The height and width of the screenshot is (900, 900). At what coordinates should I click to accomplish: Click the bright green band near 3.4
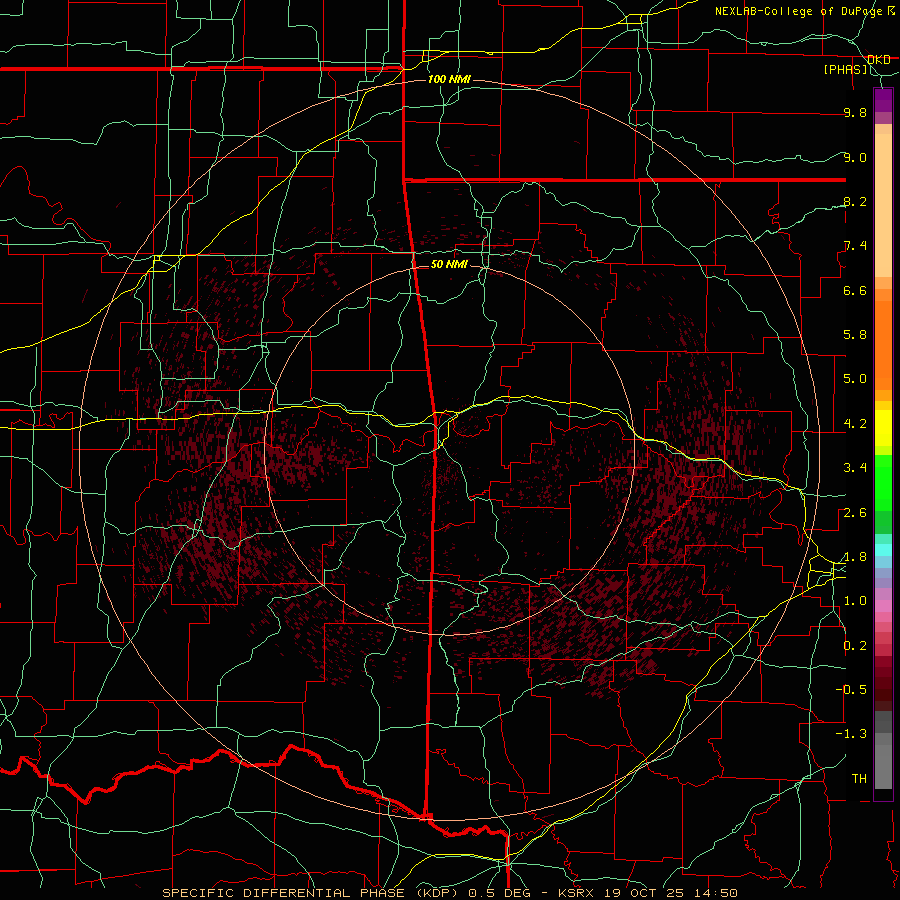(x=883, y=483)
